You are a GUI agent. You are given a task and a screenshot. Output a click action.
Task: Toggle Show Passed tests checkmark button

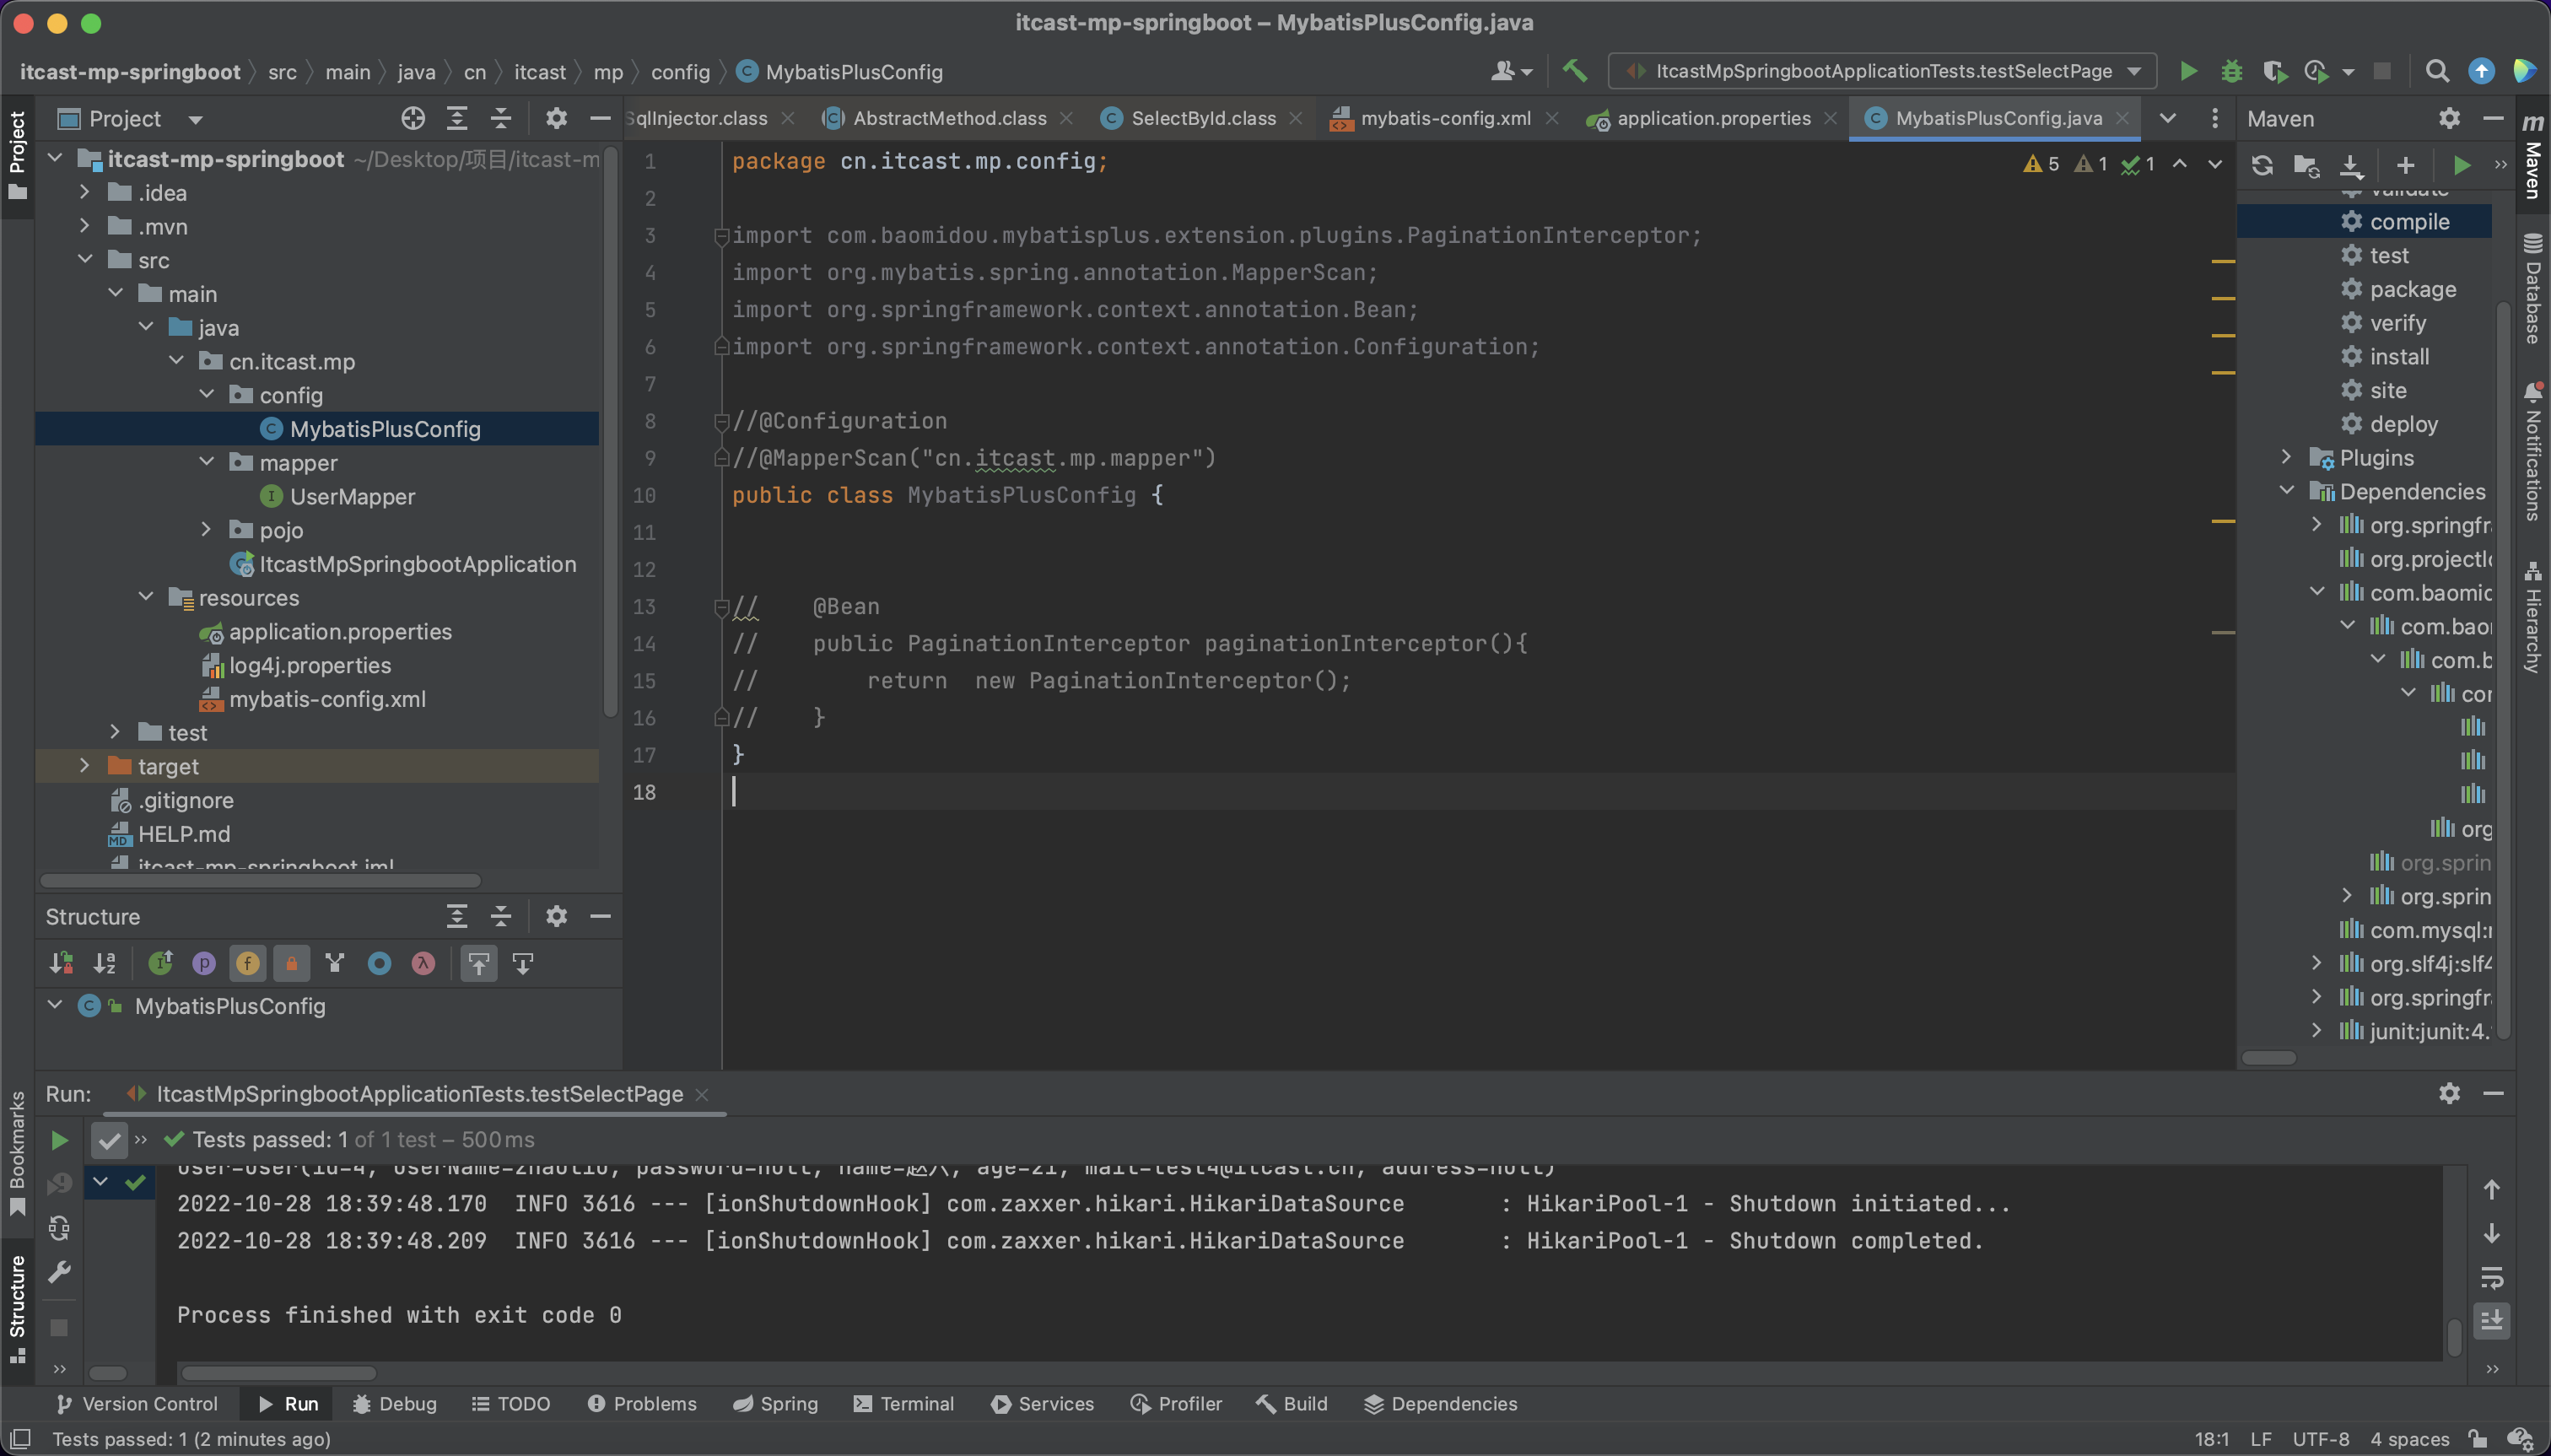[x=109, y=1140]
